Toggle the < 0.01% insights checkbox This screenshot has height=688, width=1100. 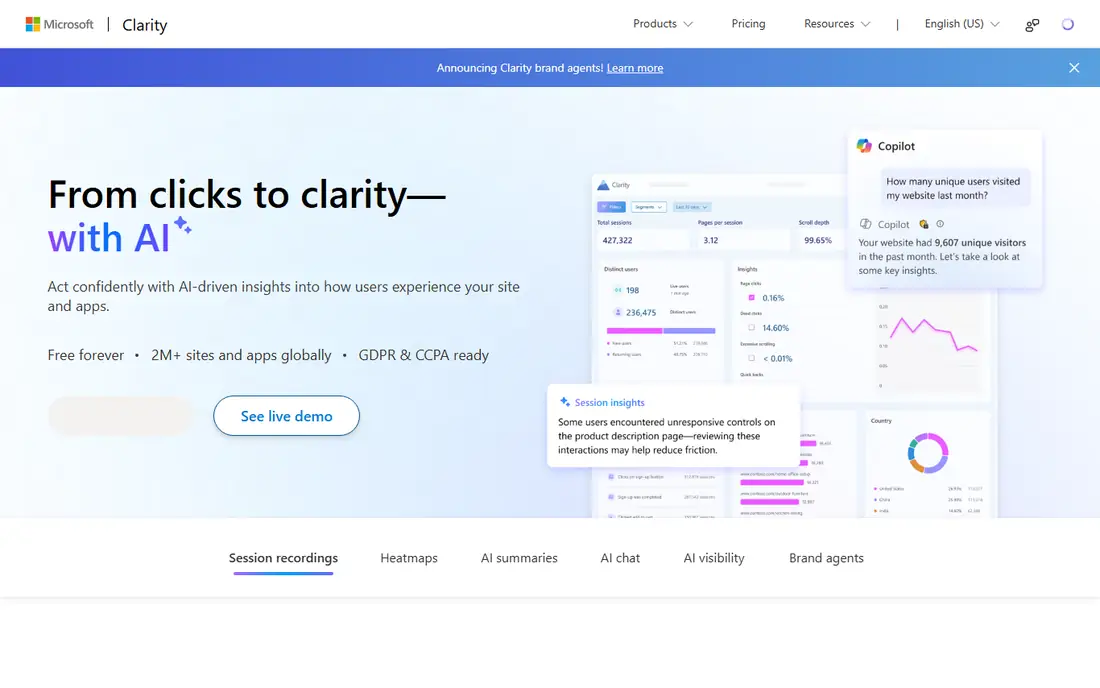coord(751,358)
